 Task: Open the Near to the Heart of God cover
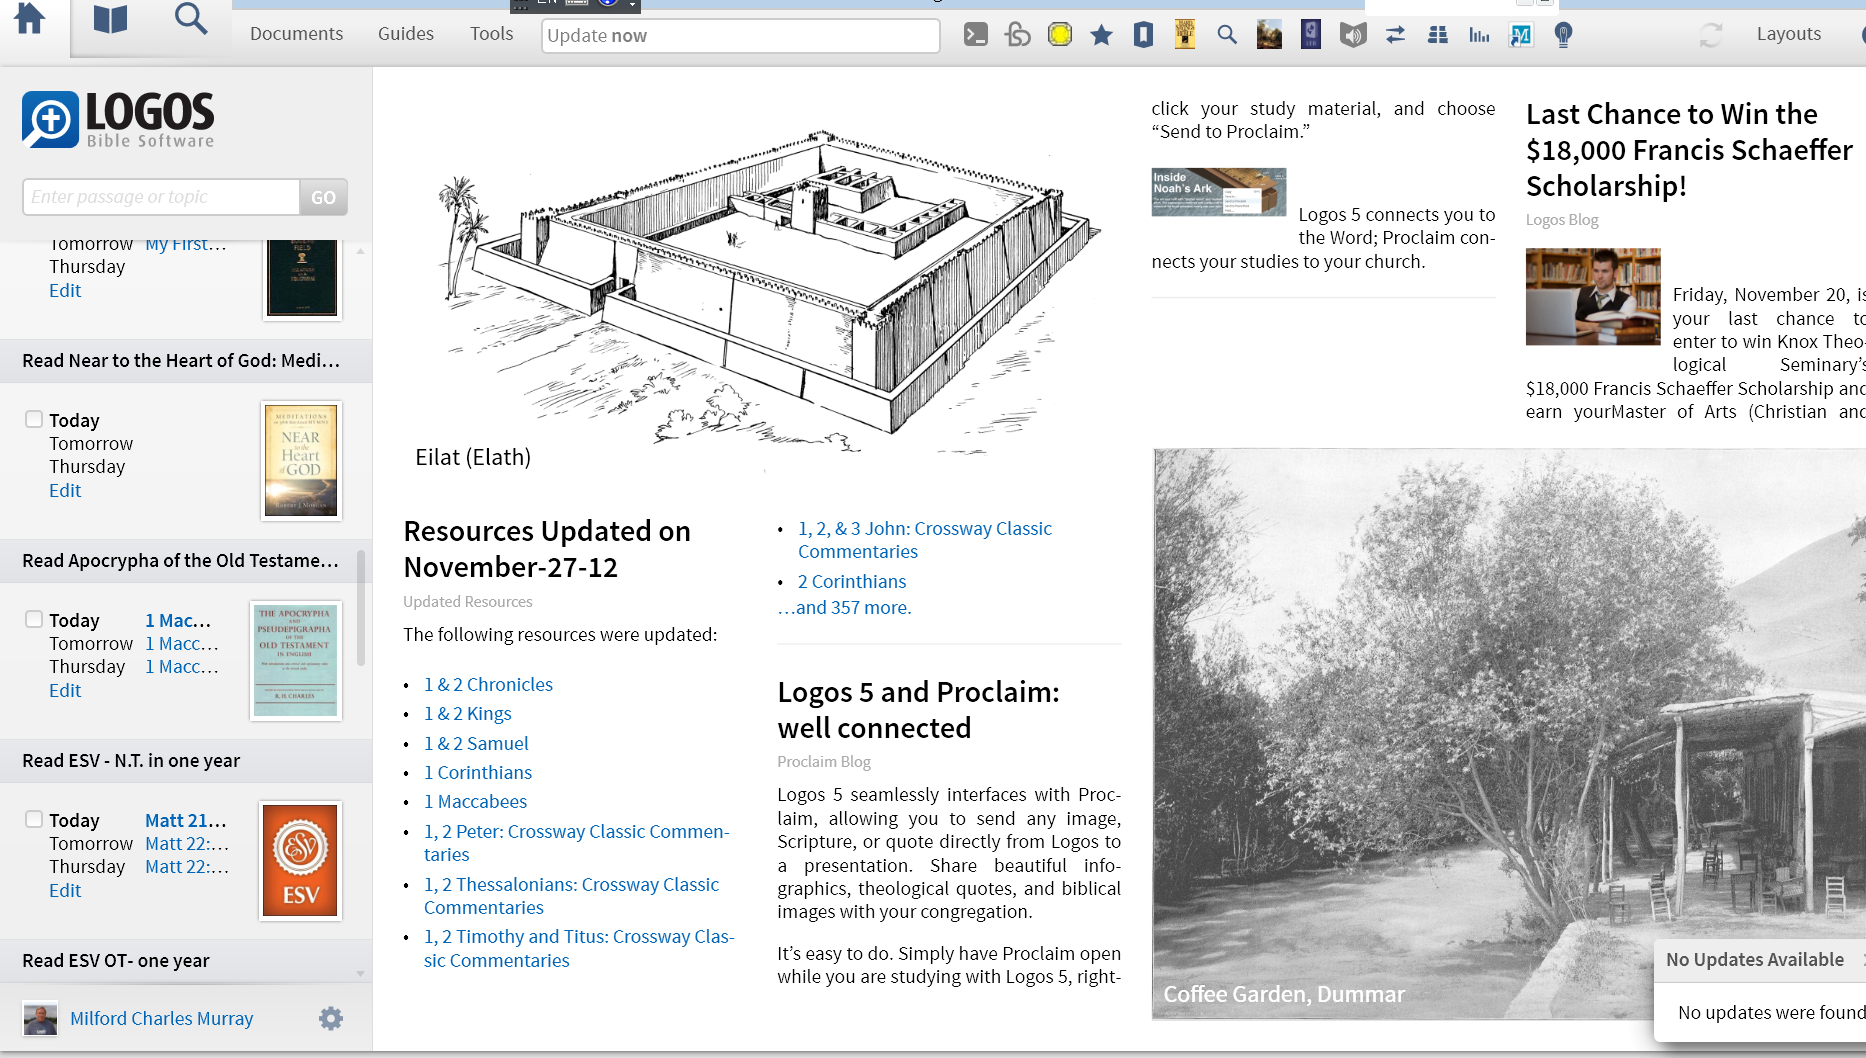coord(302,461)
